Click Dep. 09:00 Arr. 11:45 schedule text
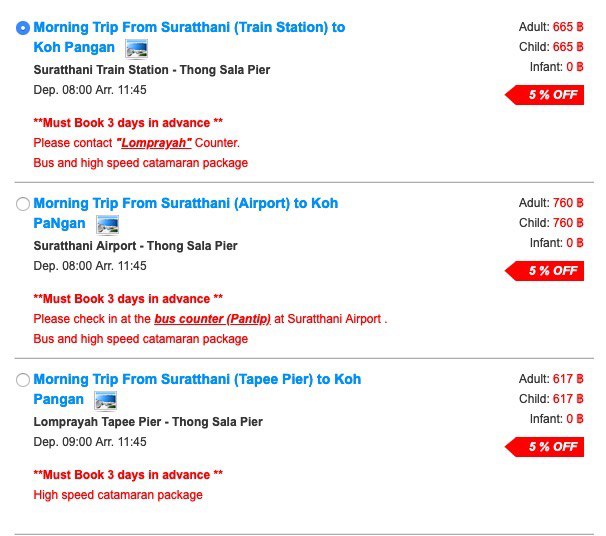The width and height of the screenshot is (606, 536). (x=90, y=442)
